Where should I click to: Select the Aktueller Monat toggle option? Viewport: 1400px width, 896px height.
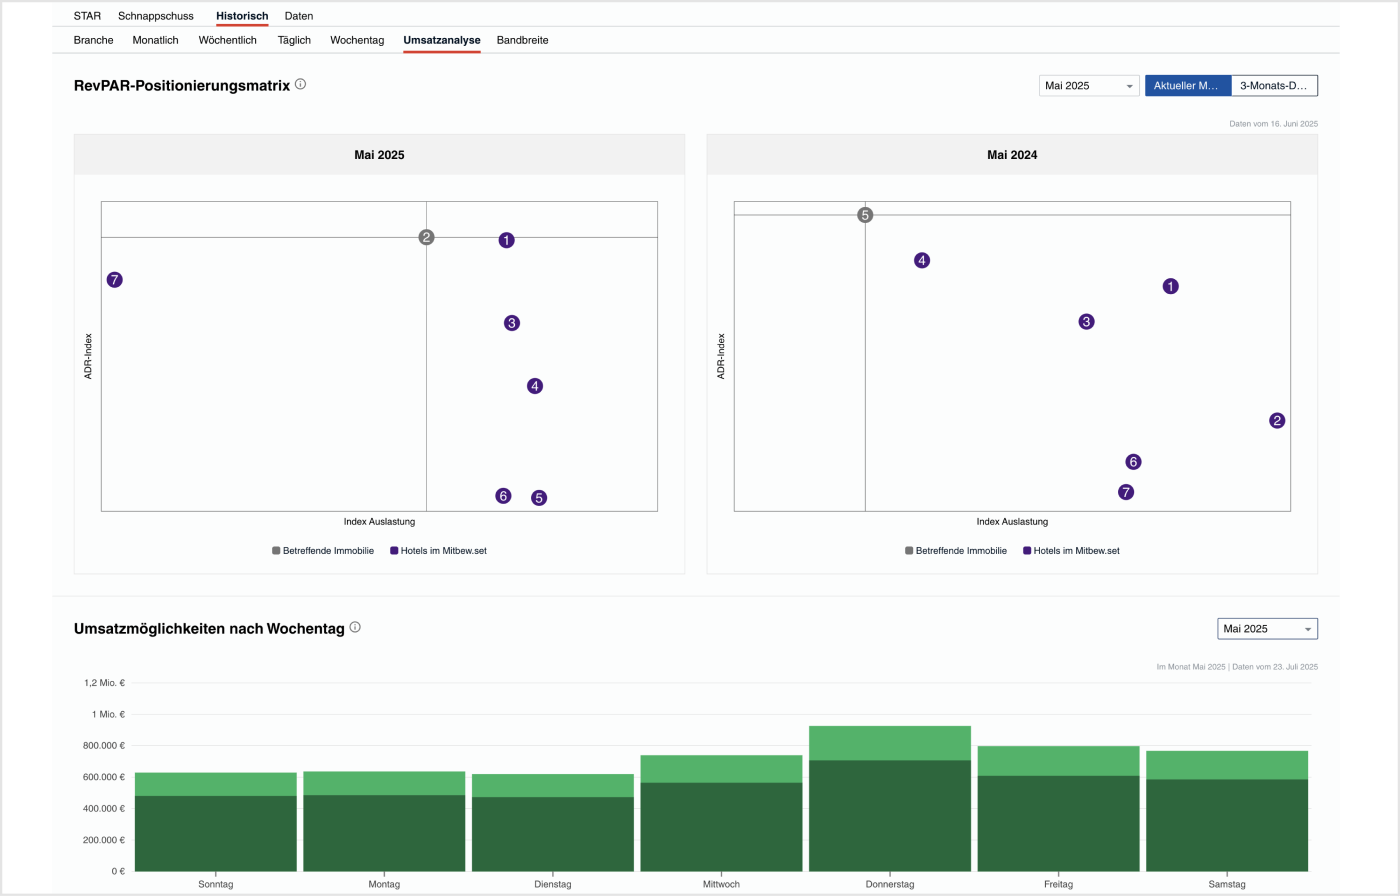(x=1187, y=86)
